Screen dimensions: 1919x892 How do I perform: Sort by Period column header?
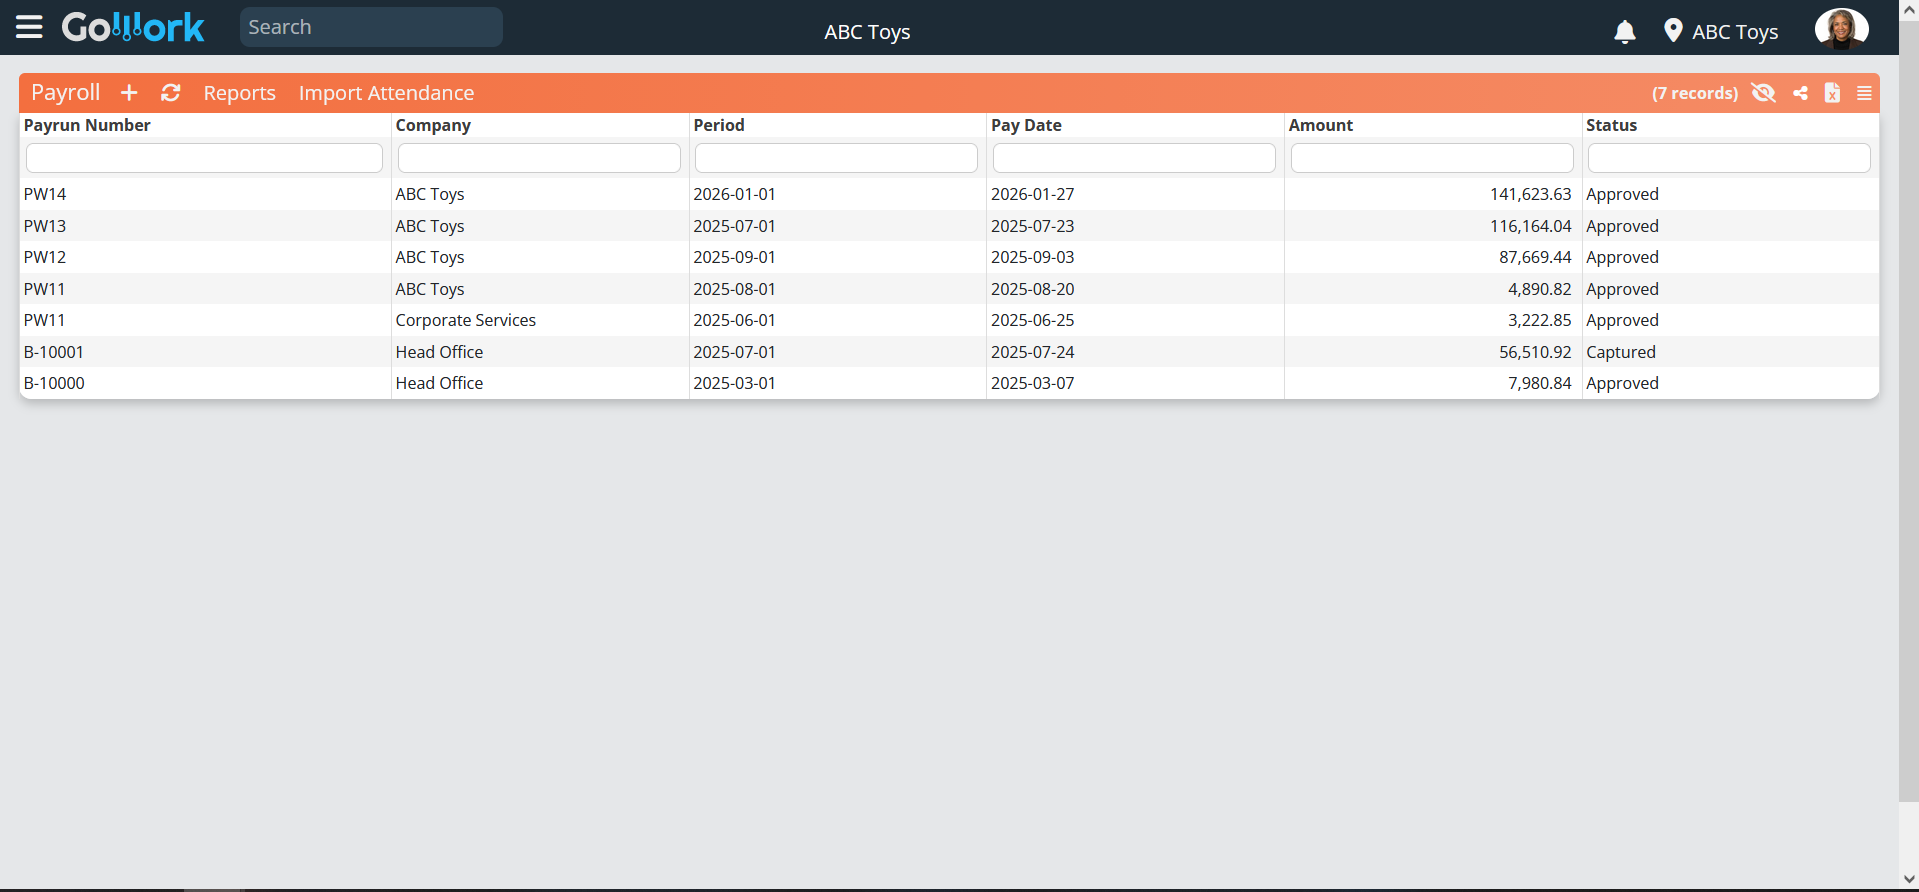click(x=719, y=125)
